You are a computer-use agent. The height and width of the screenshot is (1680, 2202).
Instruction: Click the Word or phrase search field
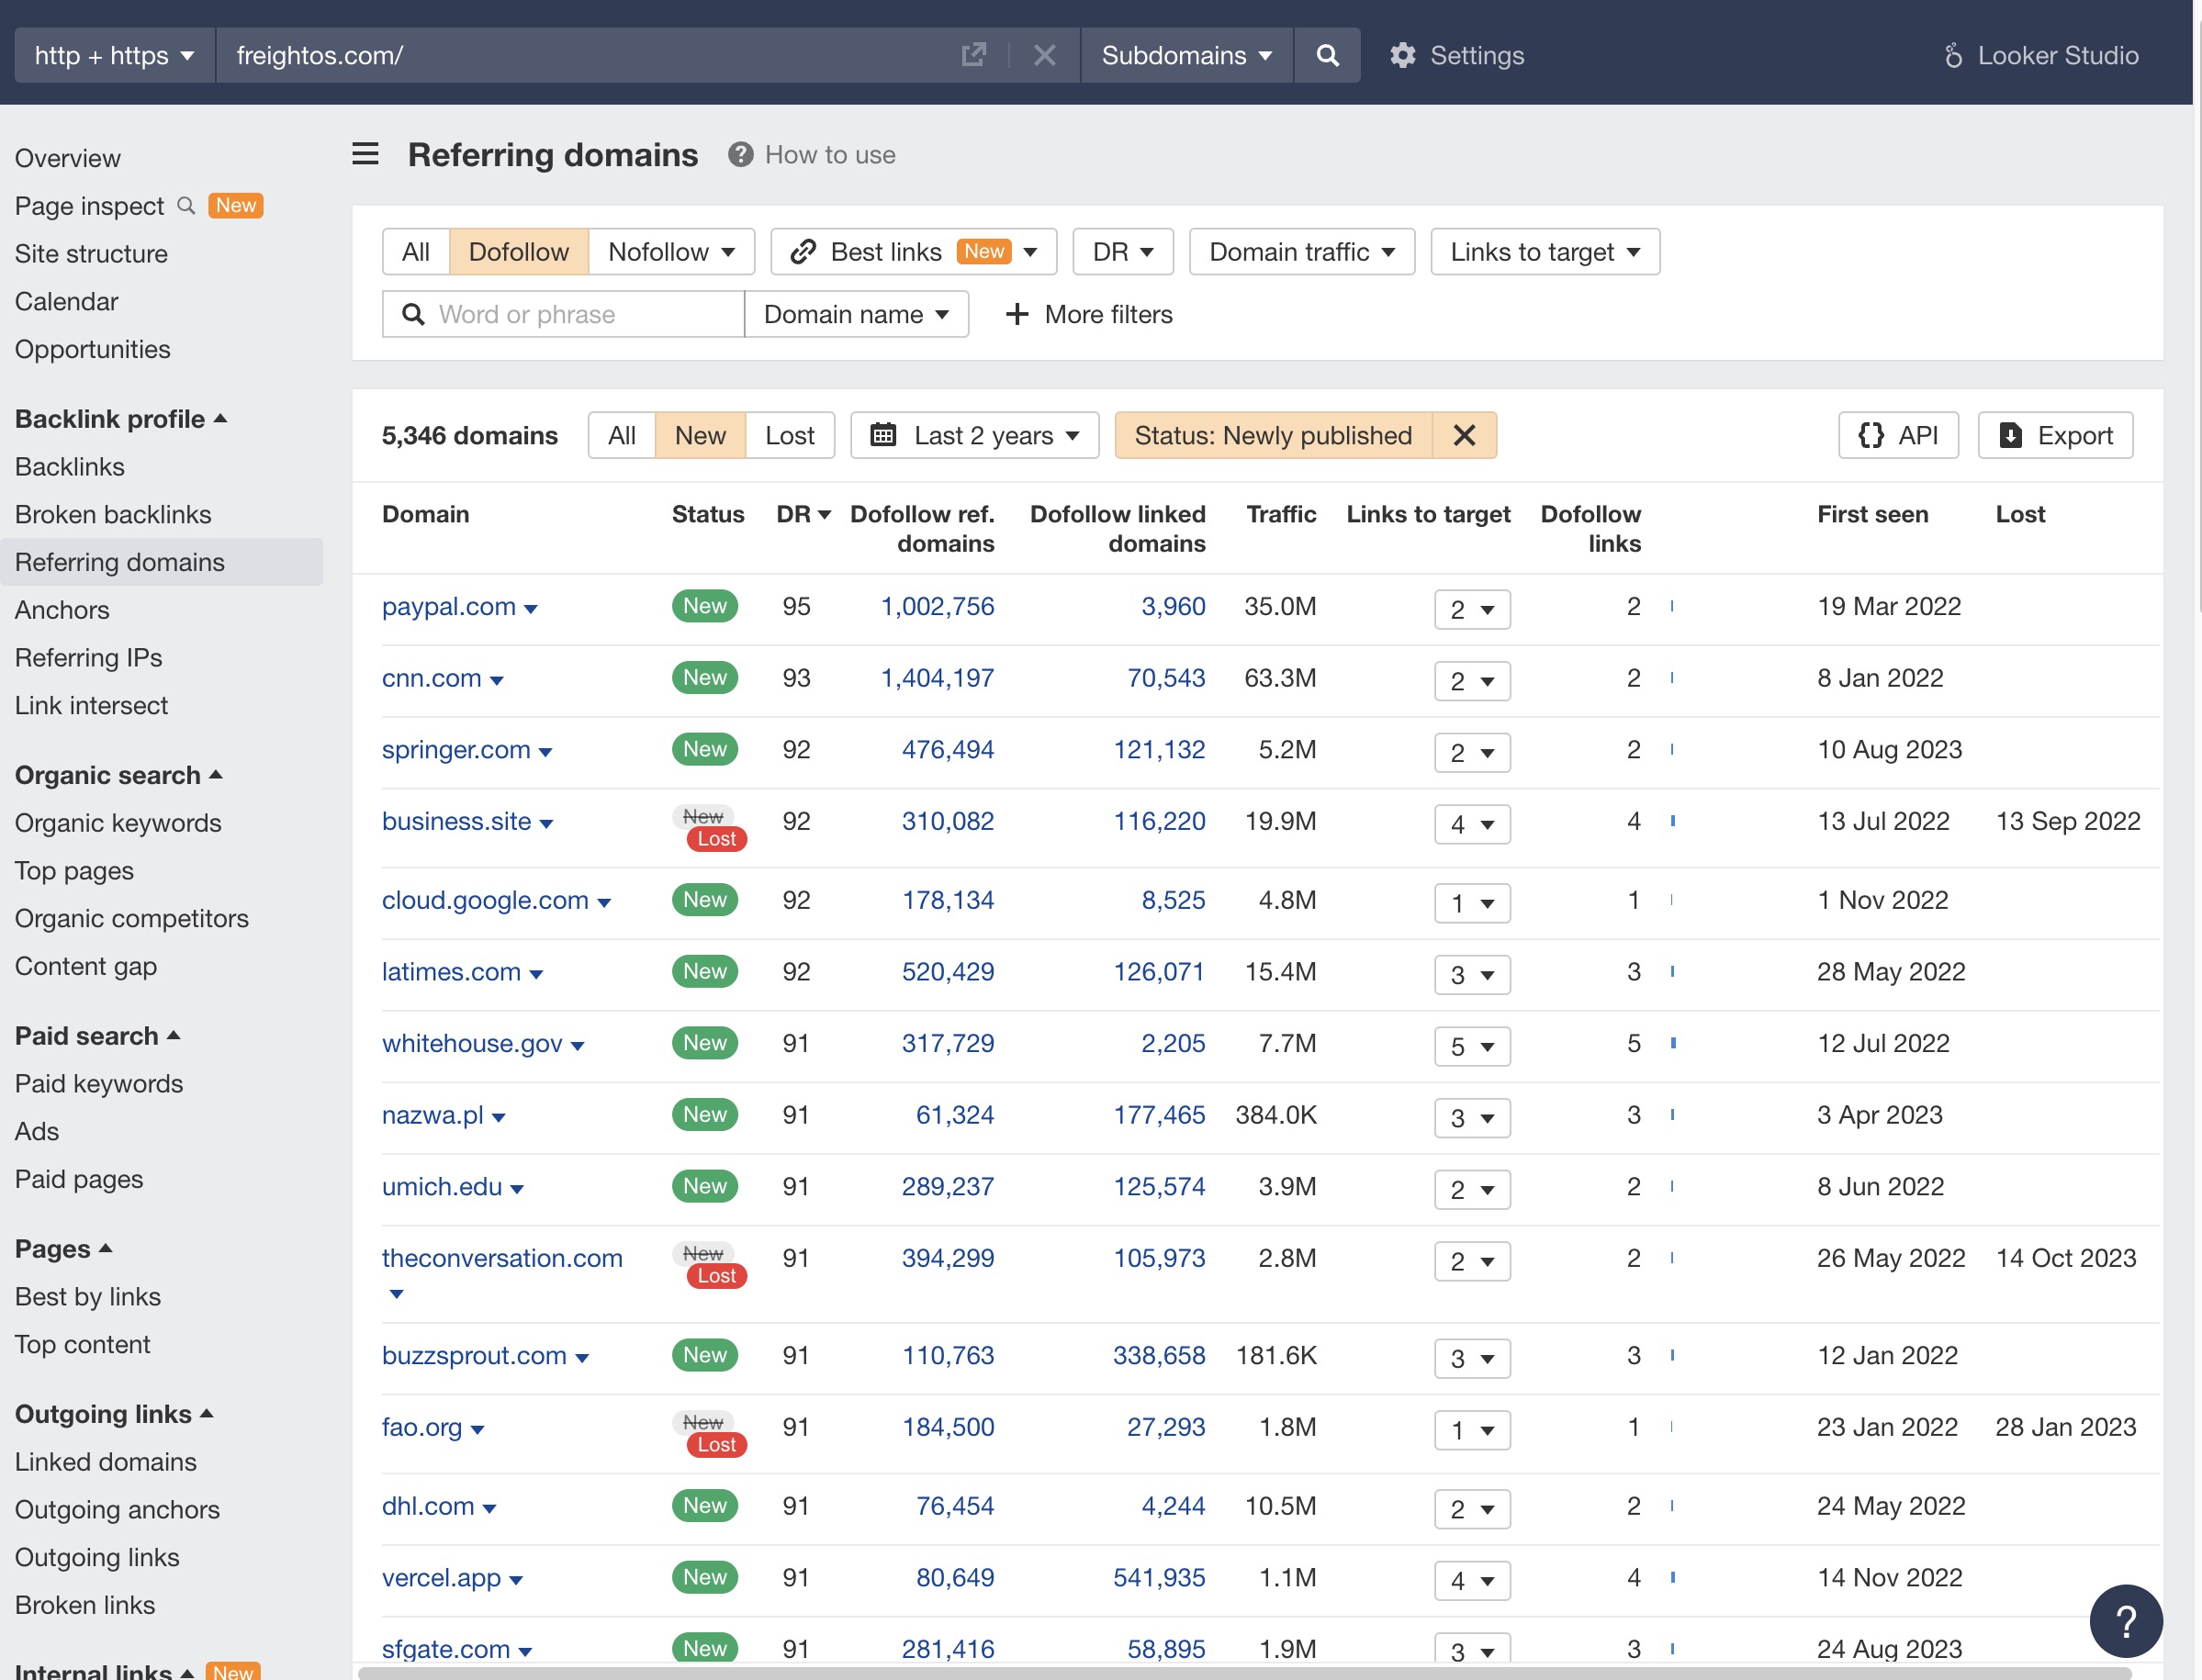tap(564, 314)
